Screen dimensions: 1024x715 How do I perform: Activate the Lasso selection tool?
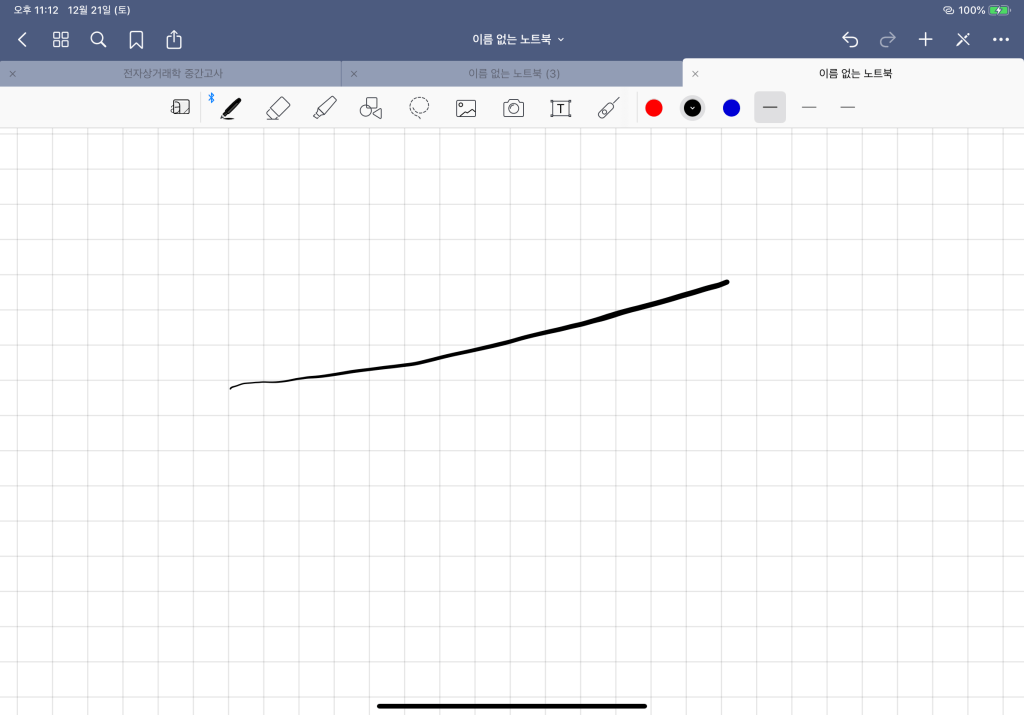(x=419, y=108)
